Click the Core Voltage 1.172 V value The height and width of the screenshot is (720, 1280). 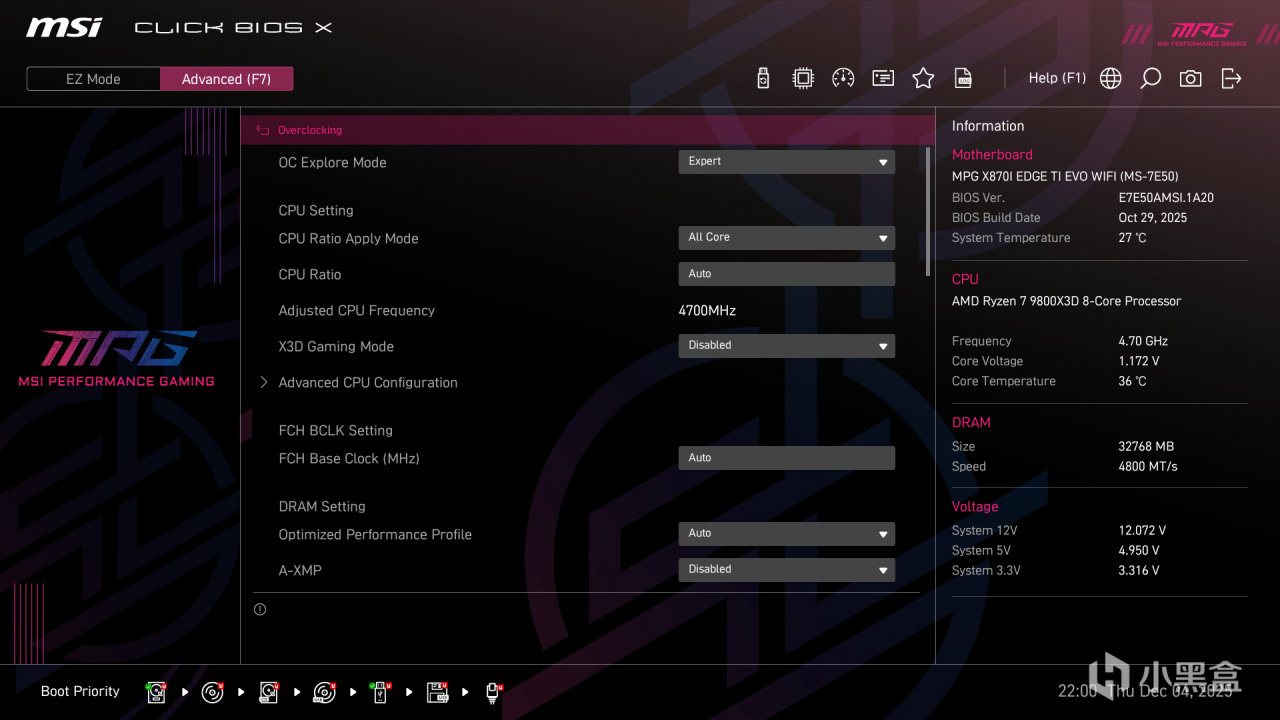[1139, 361]
